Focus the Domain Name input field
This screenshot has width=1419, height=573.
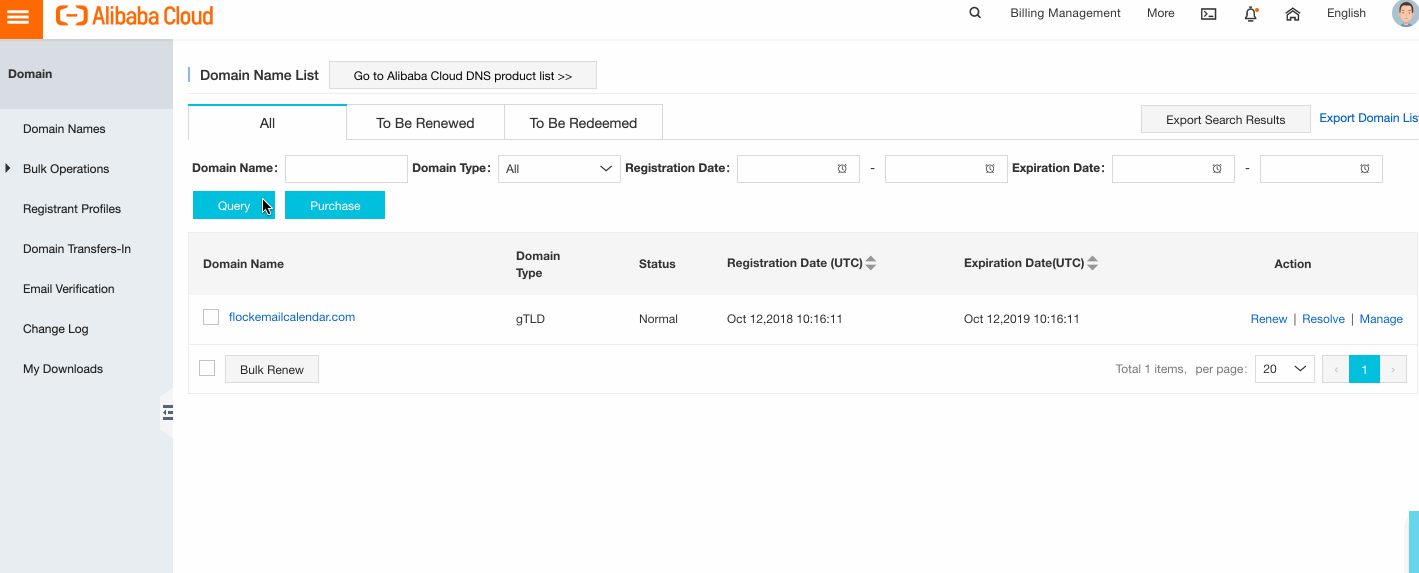click(346, 169)
